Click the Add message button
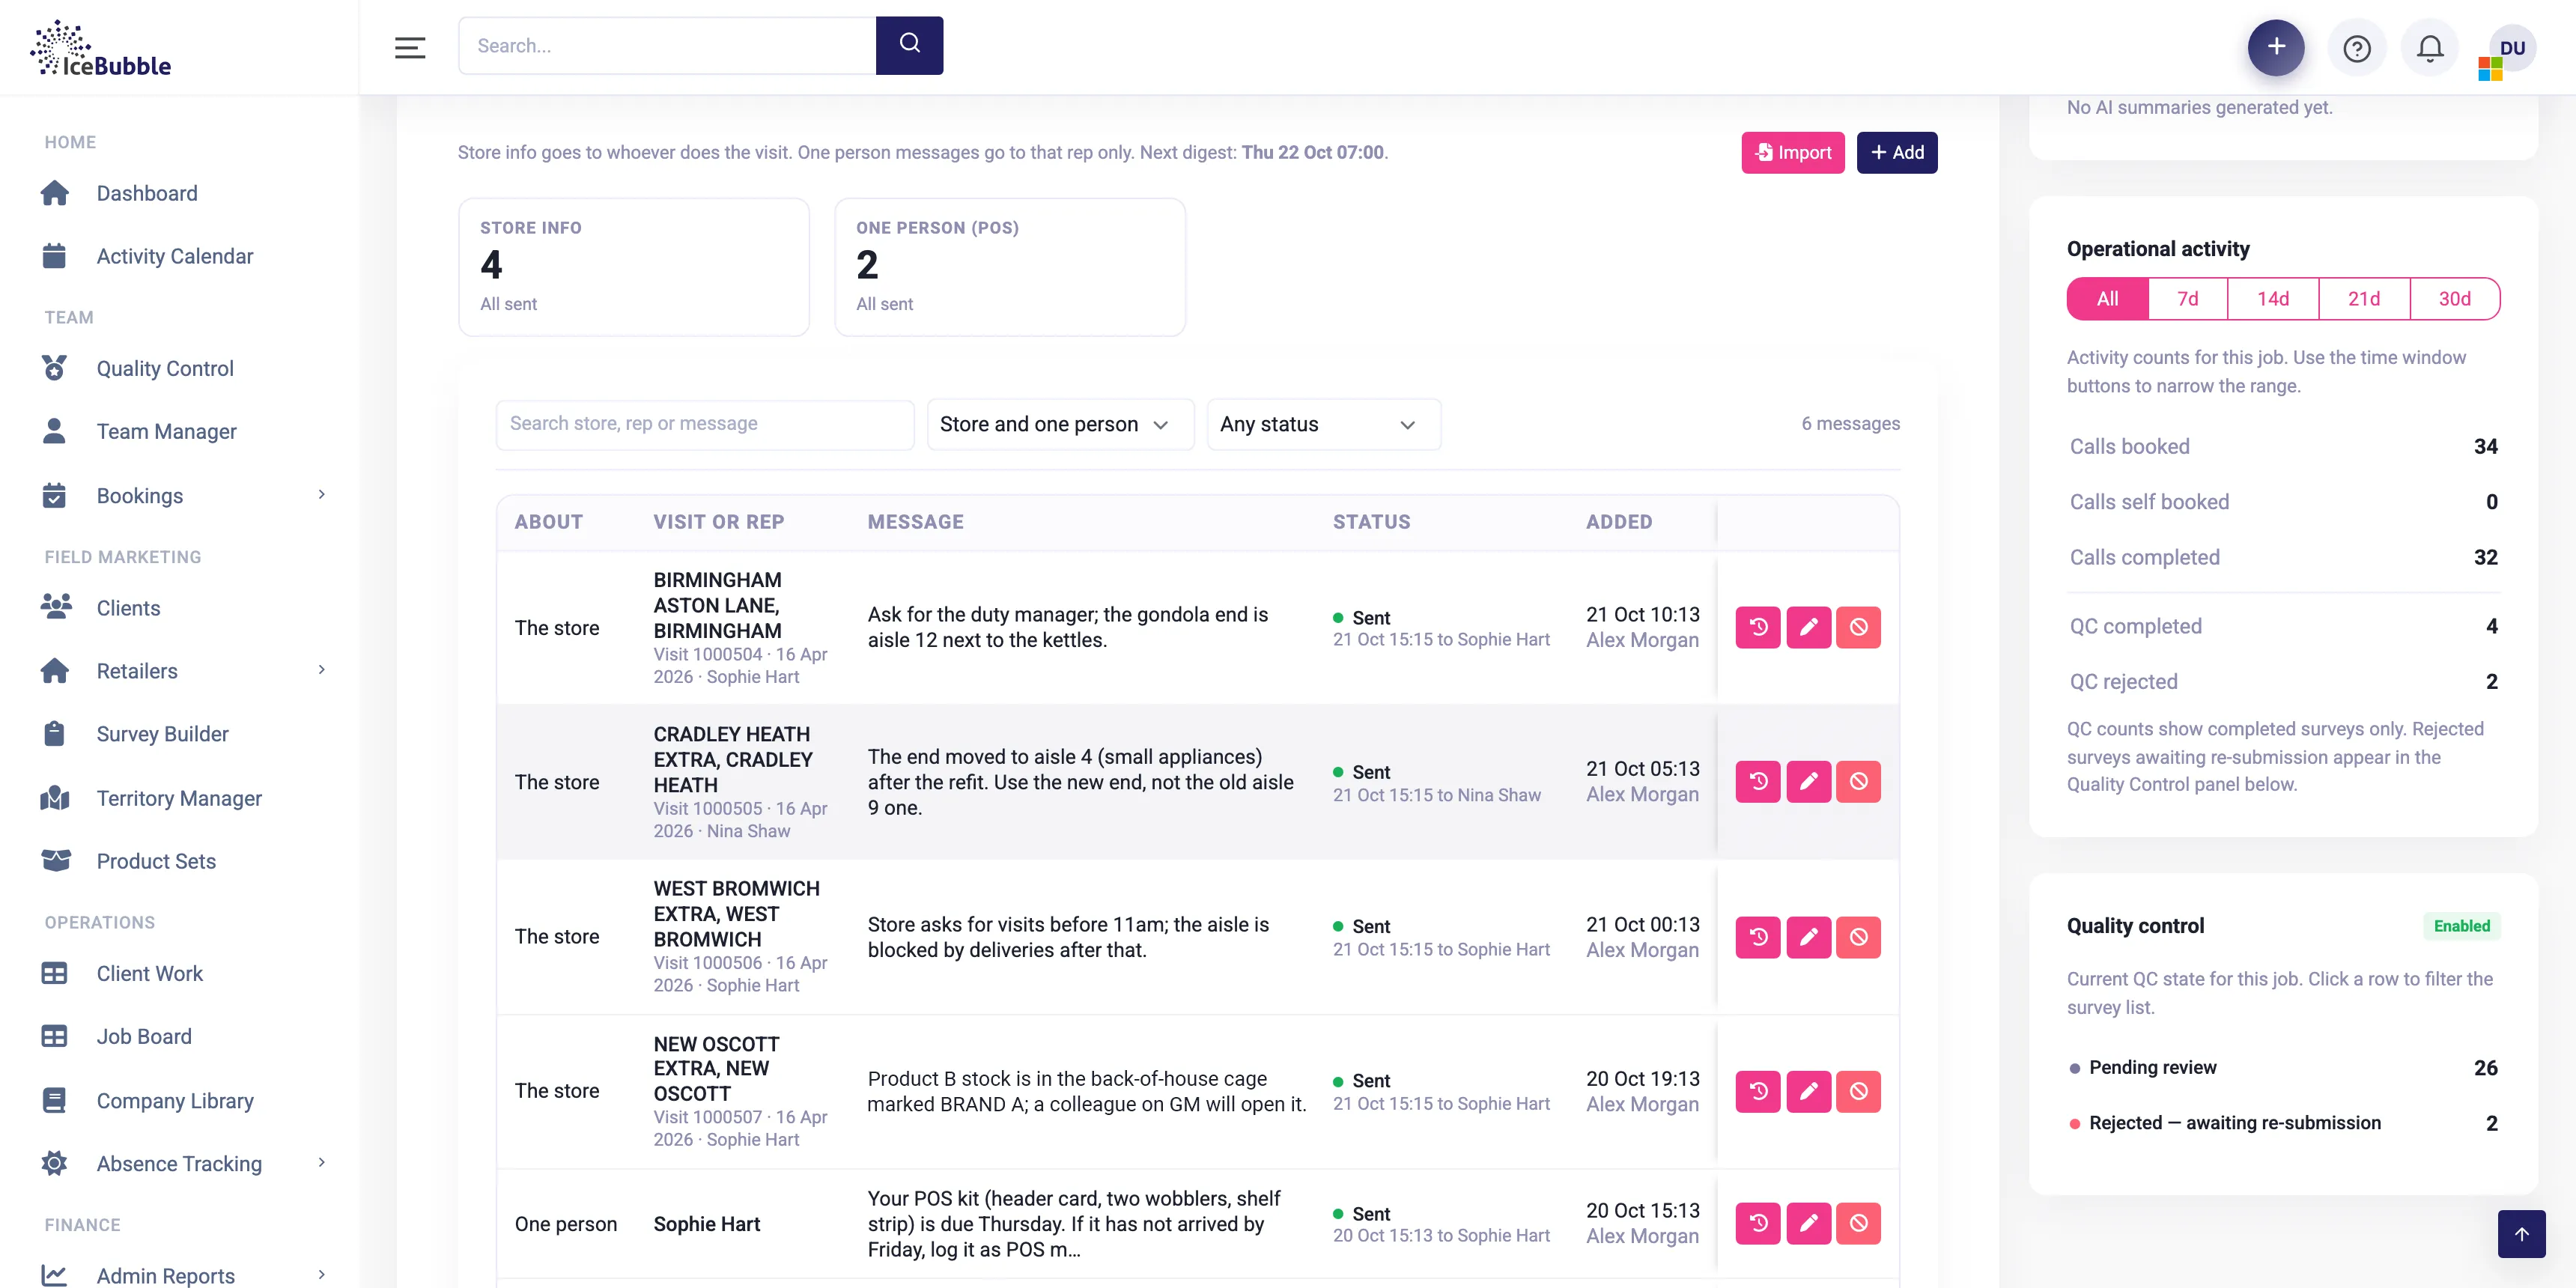This screenshot has width=2576, height=1288. click(x=1897, y=152)
